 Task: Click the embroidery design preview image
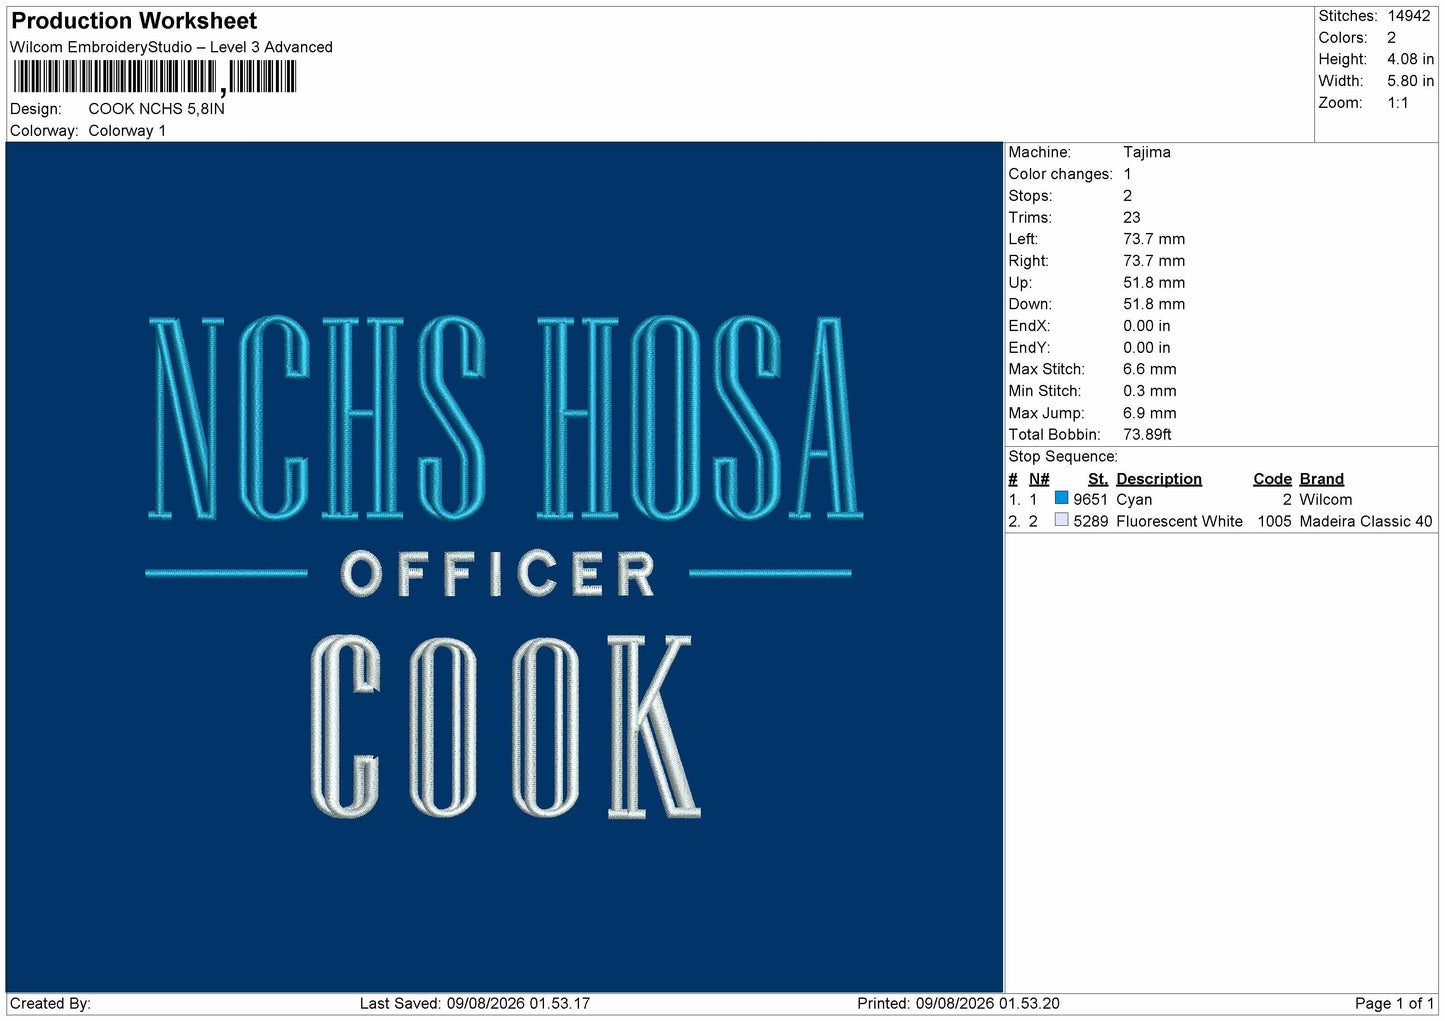pyautogui.click(x=504, y=567)
